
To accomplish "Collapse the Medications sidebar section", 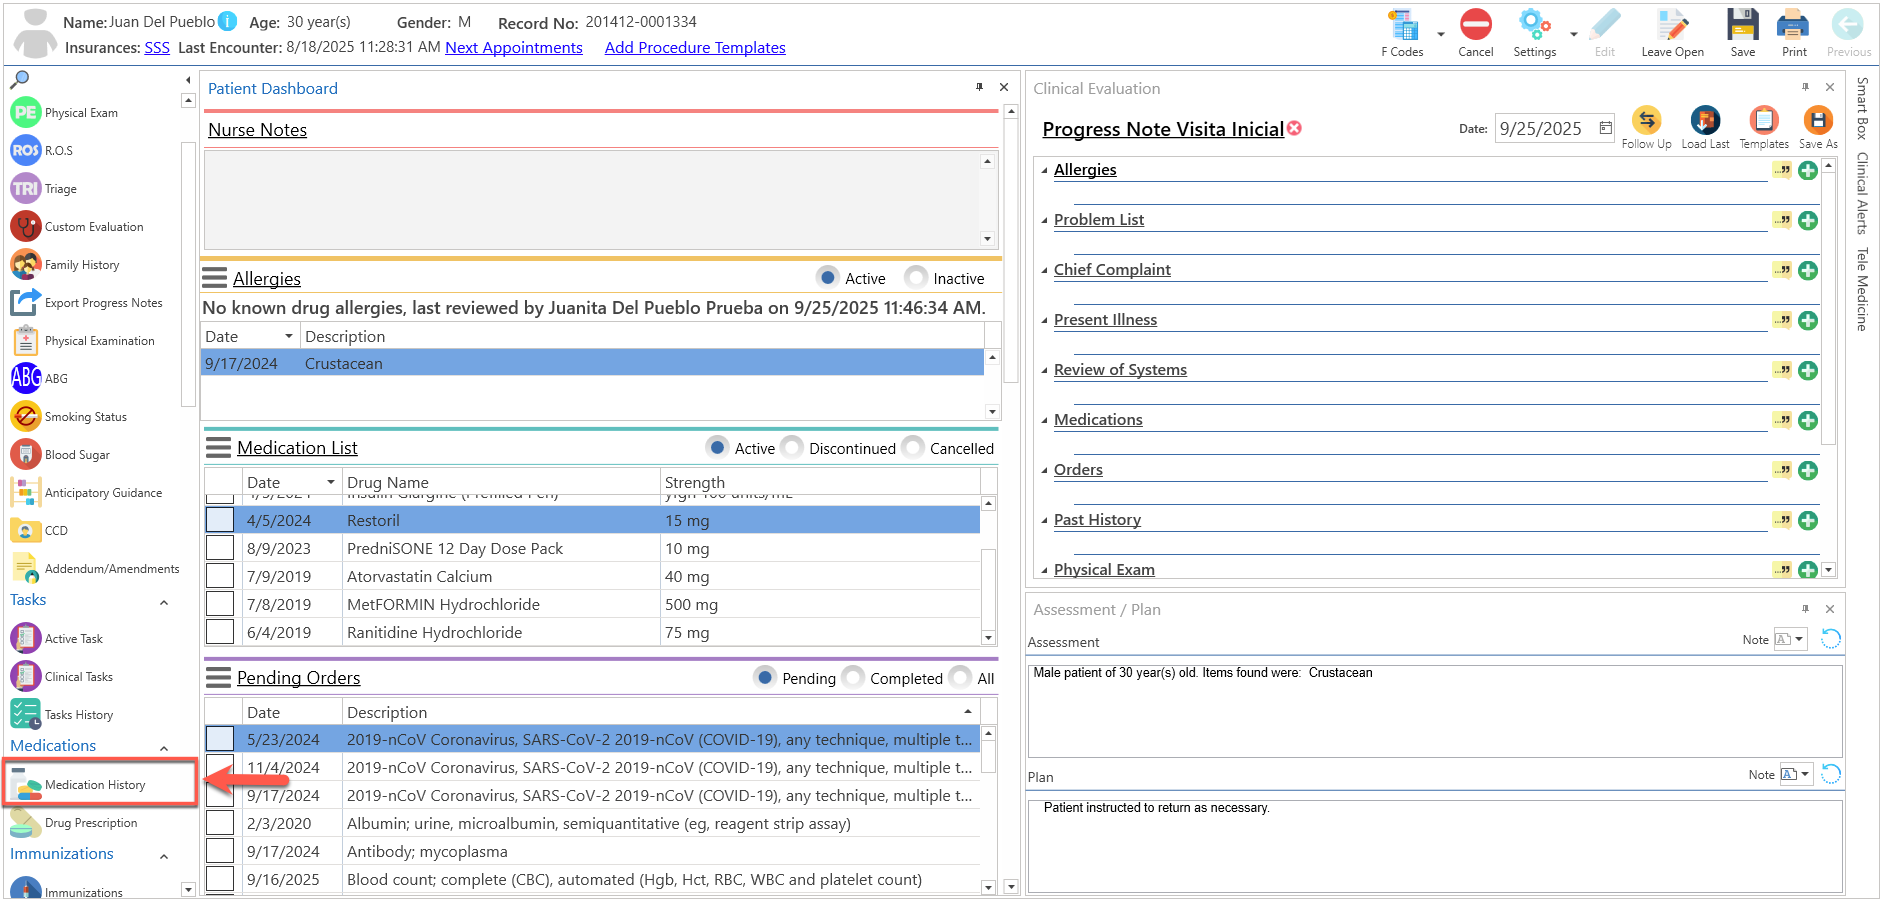I will click(x=164, y=749).
